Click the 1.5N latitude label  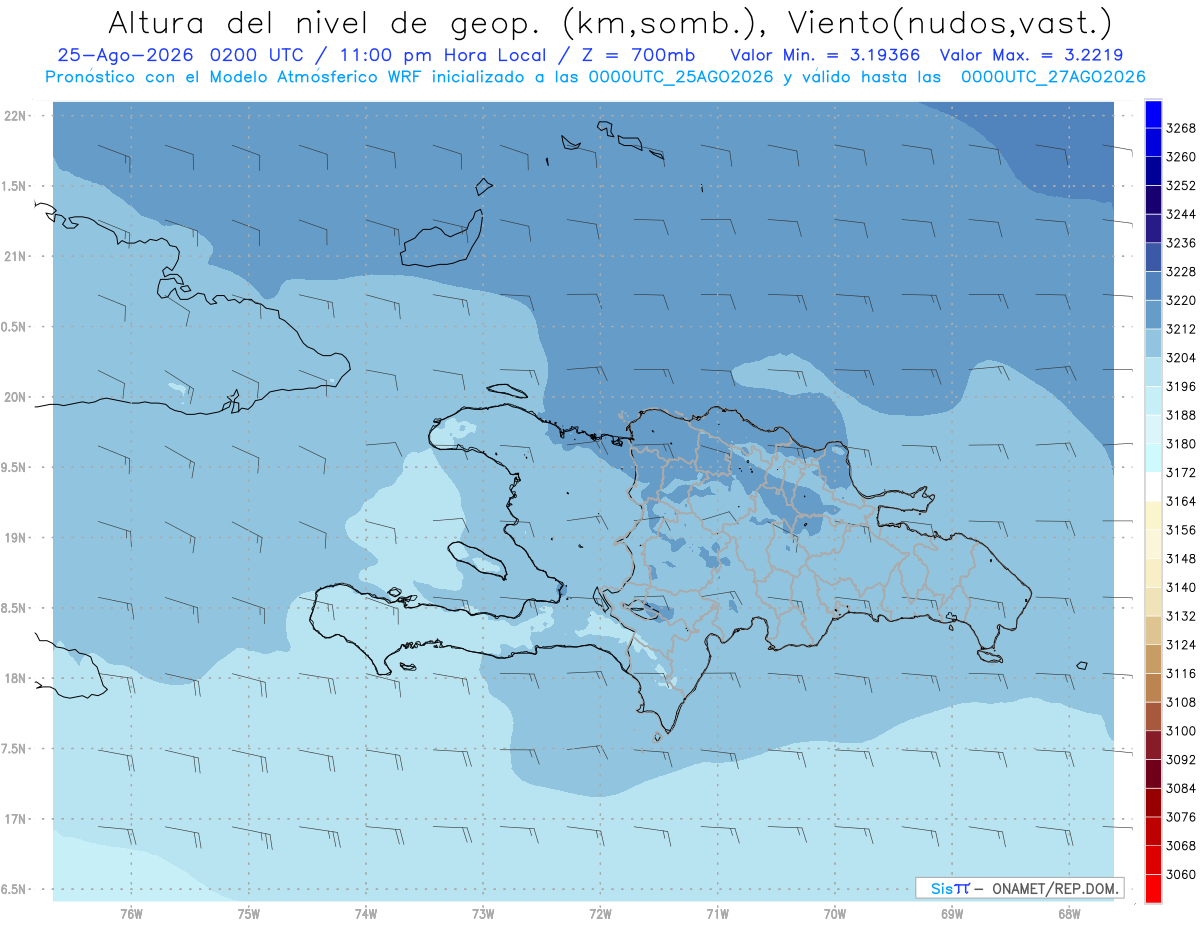(x=14, y=186)
